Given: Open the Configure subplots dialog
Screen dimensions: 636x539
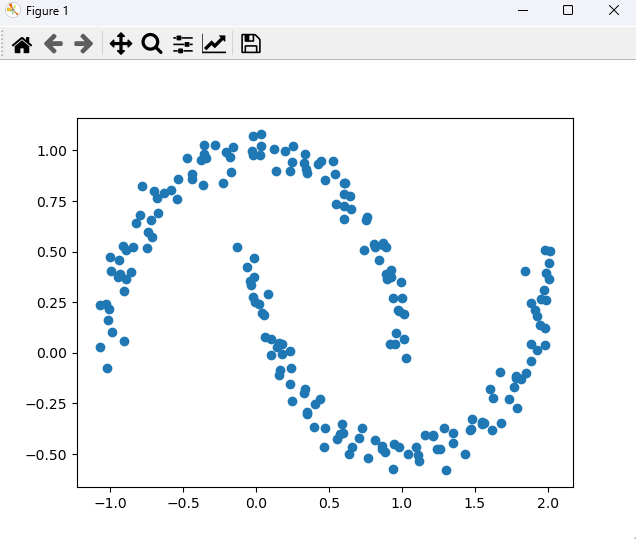Looking at the screenshot, I should 183,44.
